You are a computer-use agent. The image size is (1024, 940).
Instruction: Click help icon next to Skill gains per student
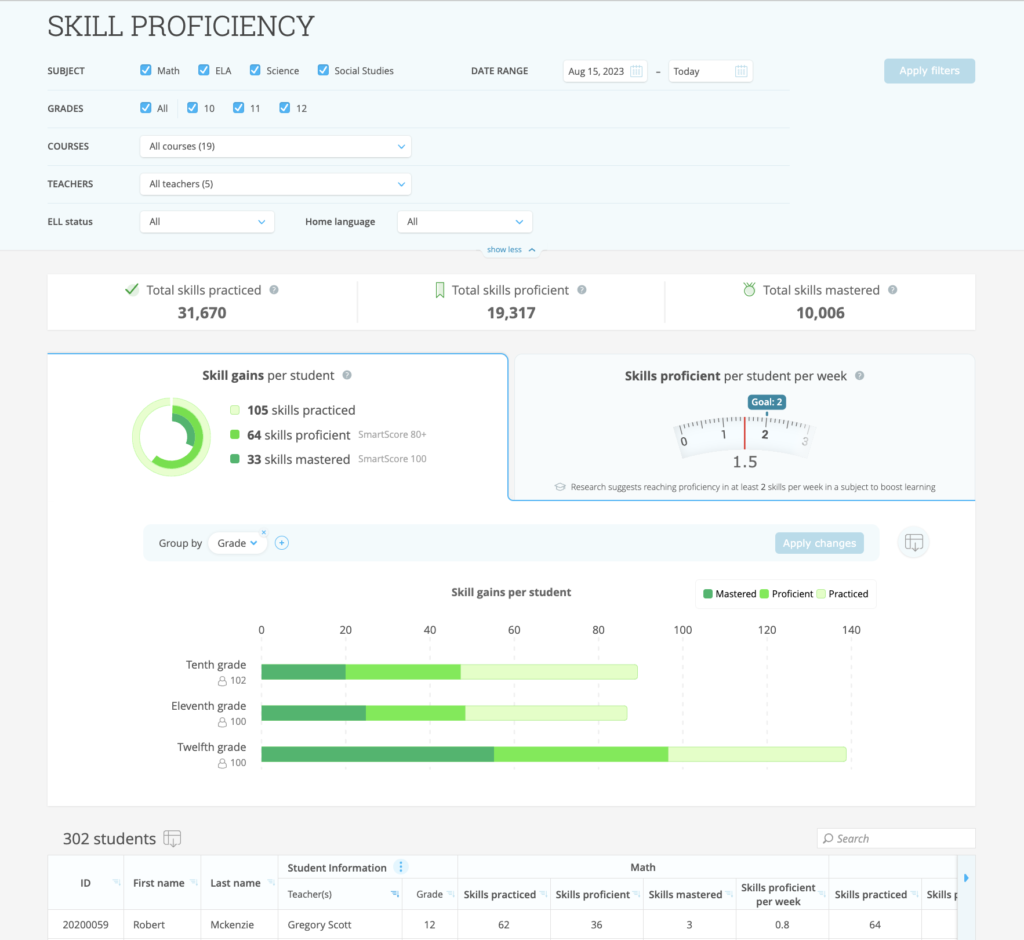coord(347,376)
